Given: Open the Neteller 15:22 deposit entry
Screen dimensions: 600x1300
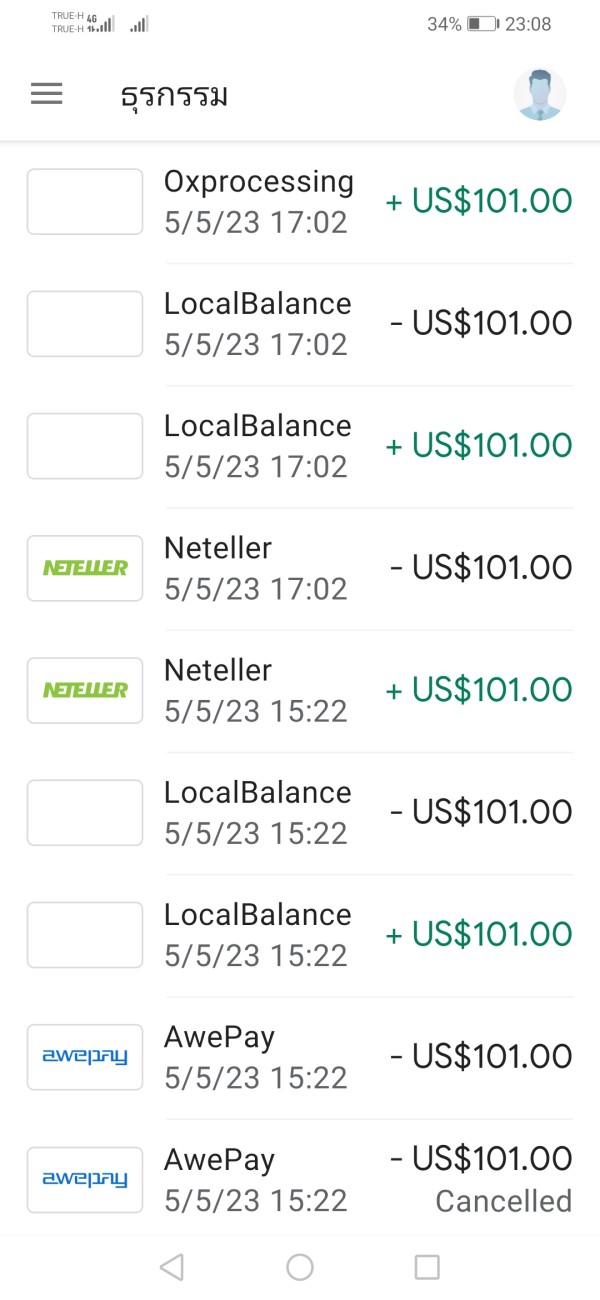Looking at the screenshot, I should [218, 670].
